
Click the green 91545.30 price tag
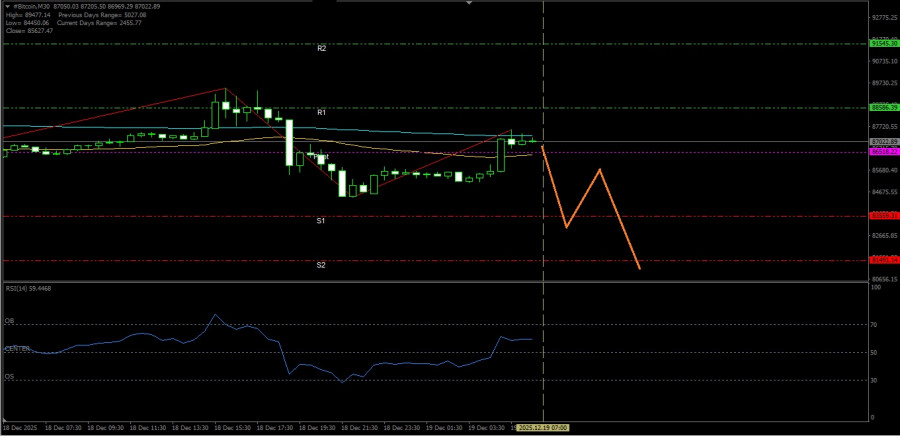883,43
